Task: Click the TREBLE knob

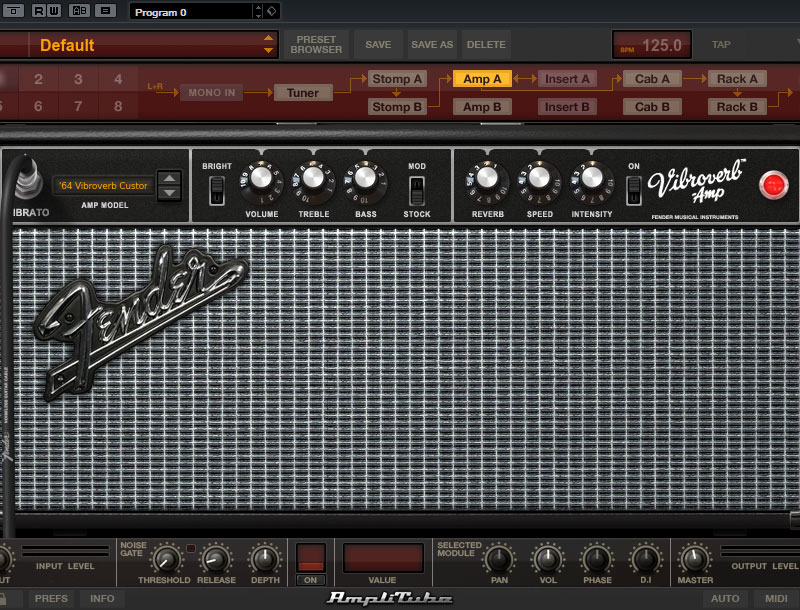Action: [x=313, y=178]
